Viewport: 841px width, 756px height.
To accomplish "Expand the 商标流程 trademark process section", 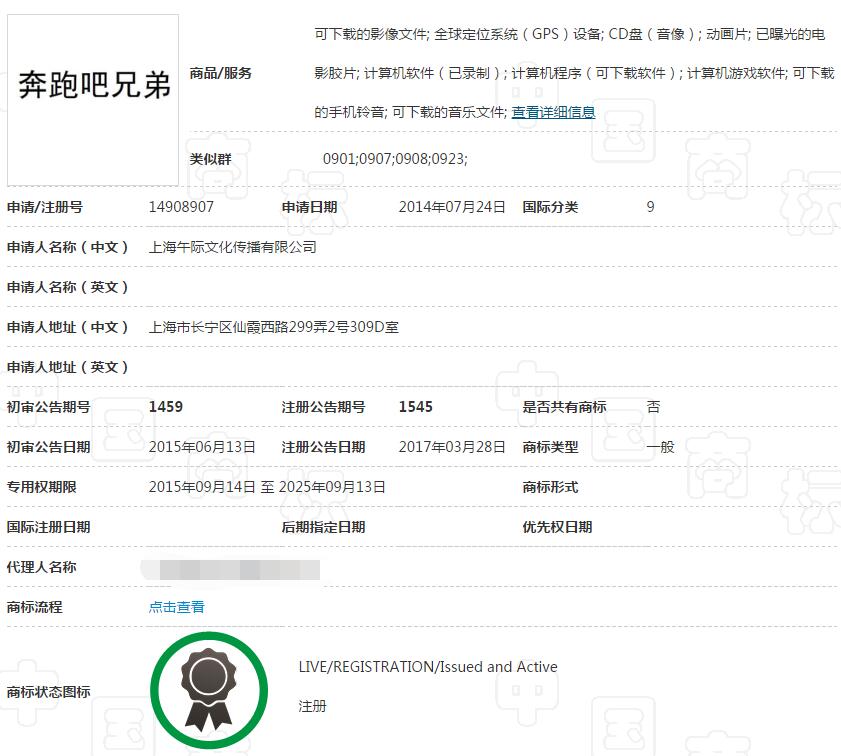I will 40,607.
